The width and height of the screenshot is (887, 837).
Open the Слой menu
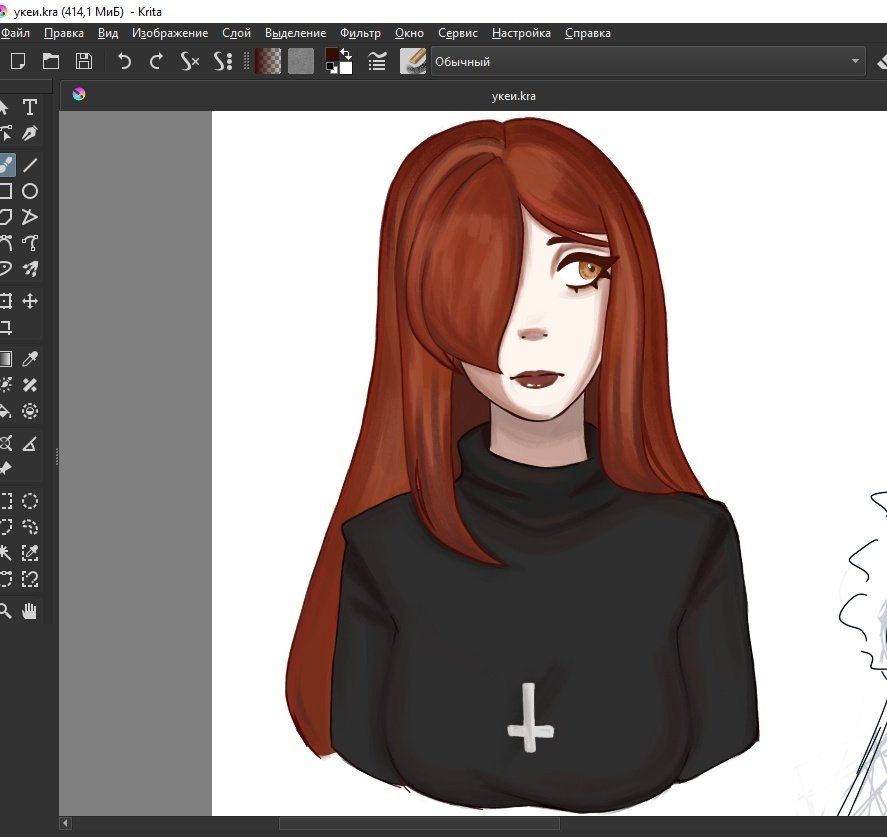(x=236, y=33)
